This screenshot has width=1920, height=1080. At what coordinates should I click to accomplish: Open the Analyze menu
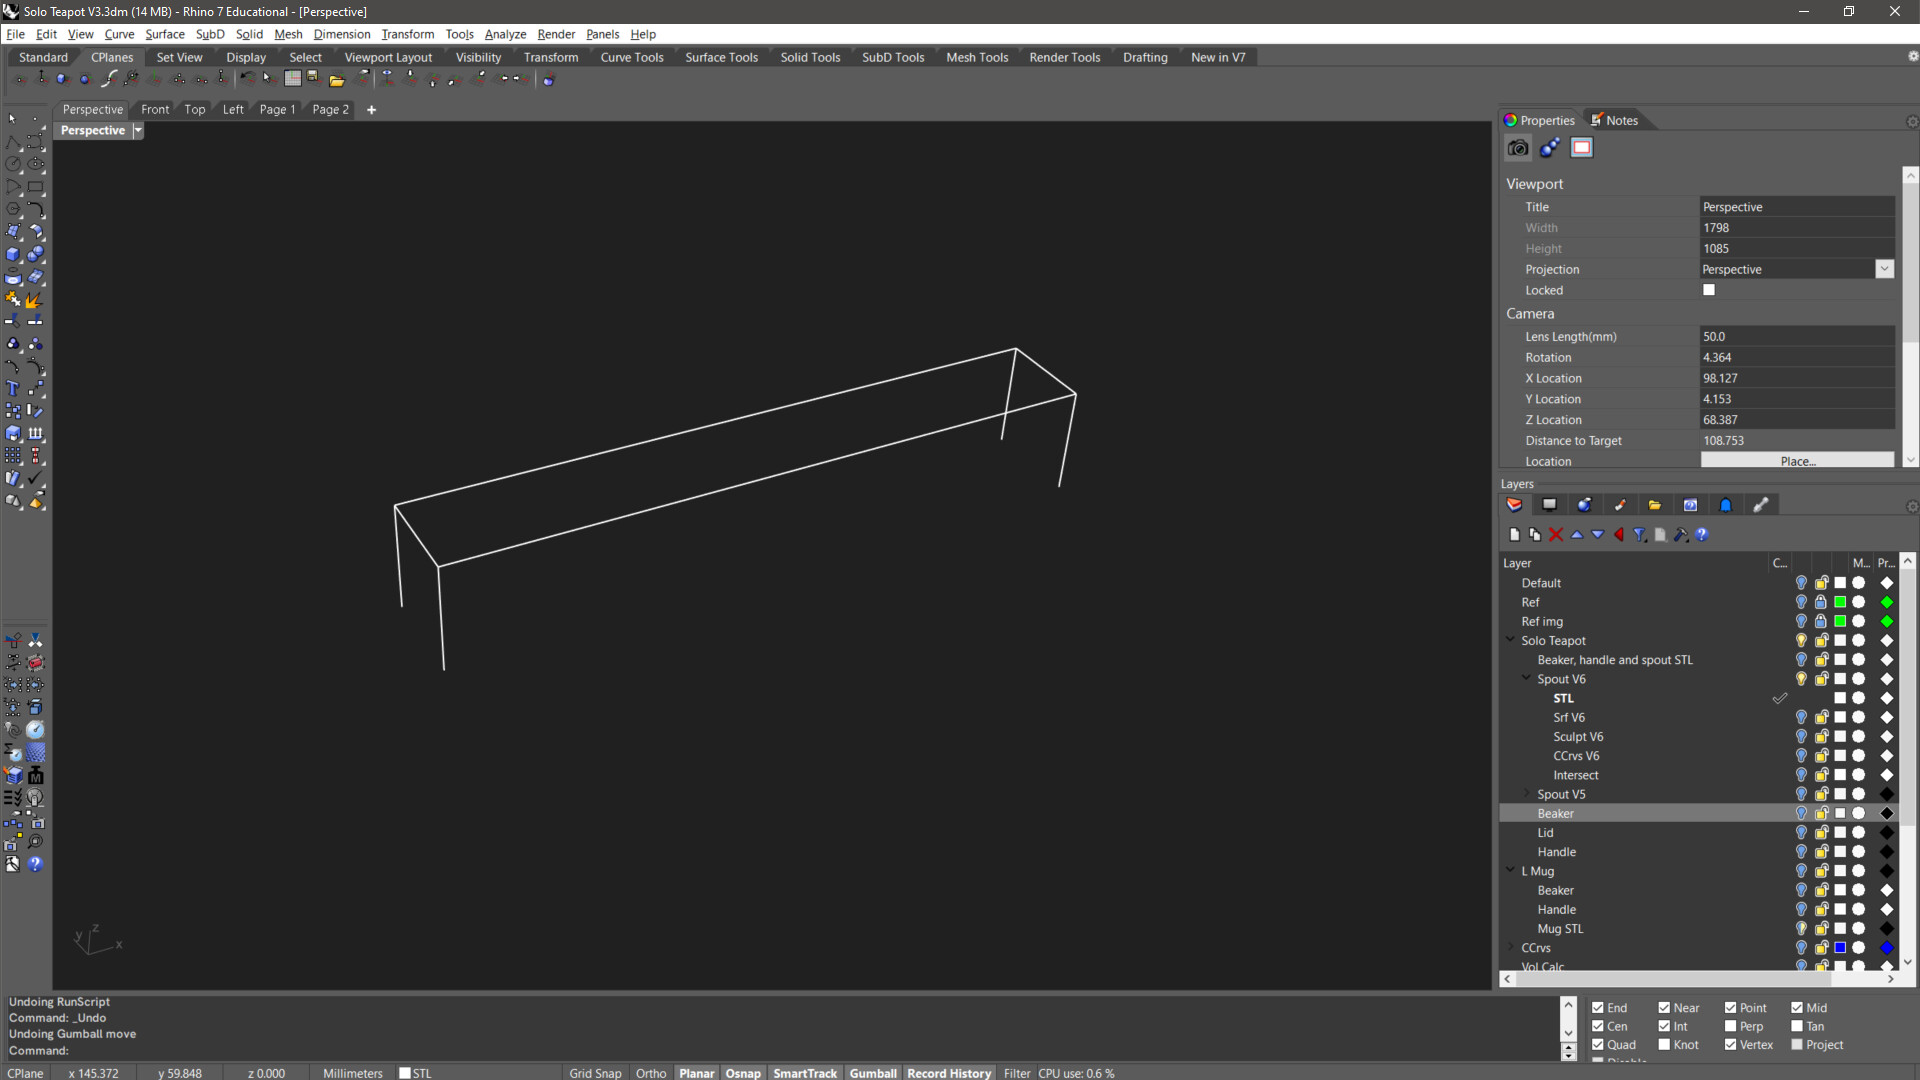coord(505,34)
